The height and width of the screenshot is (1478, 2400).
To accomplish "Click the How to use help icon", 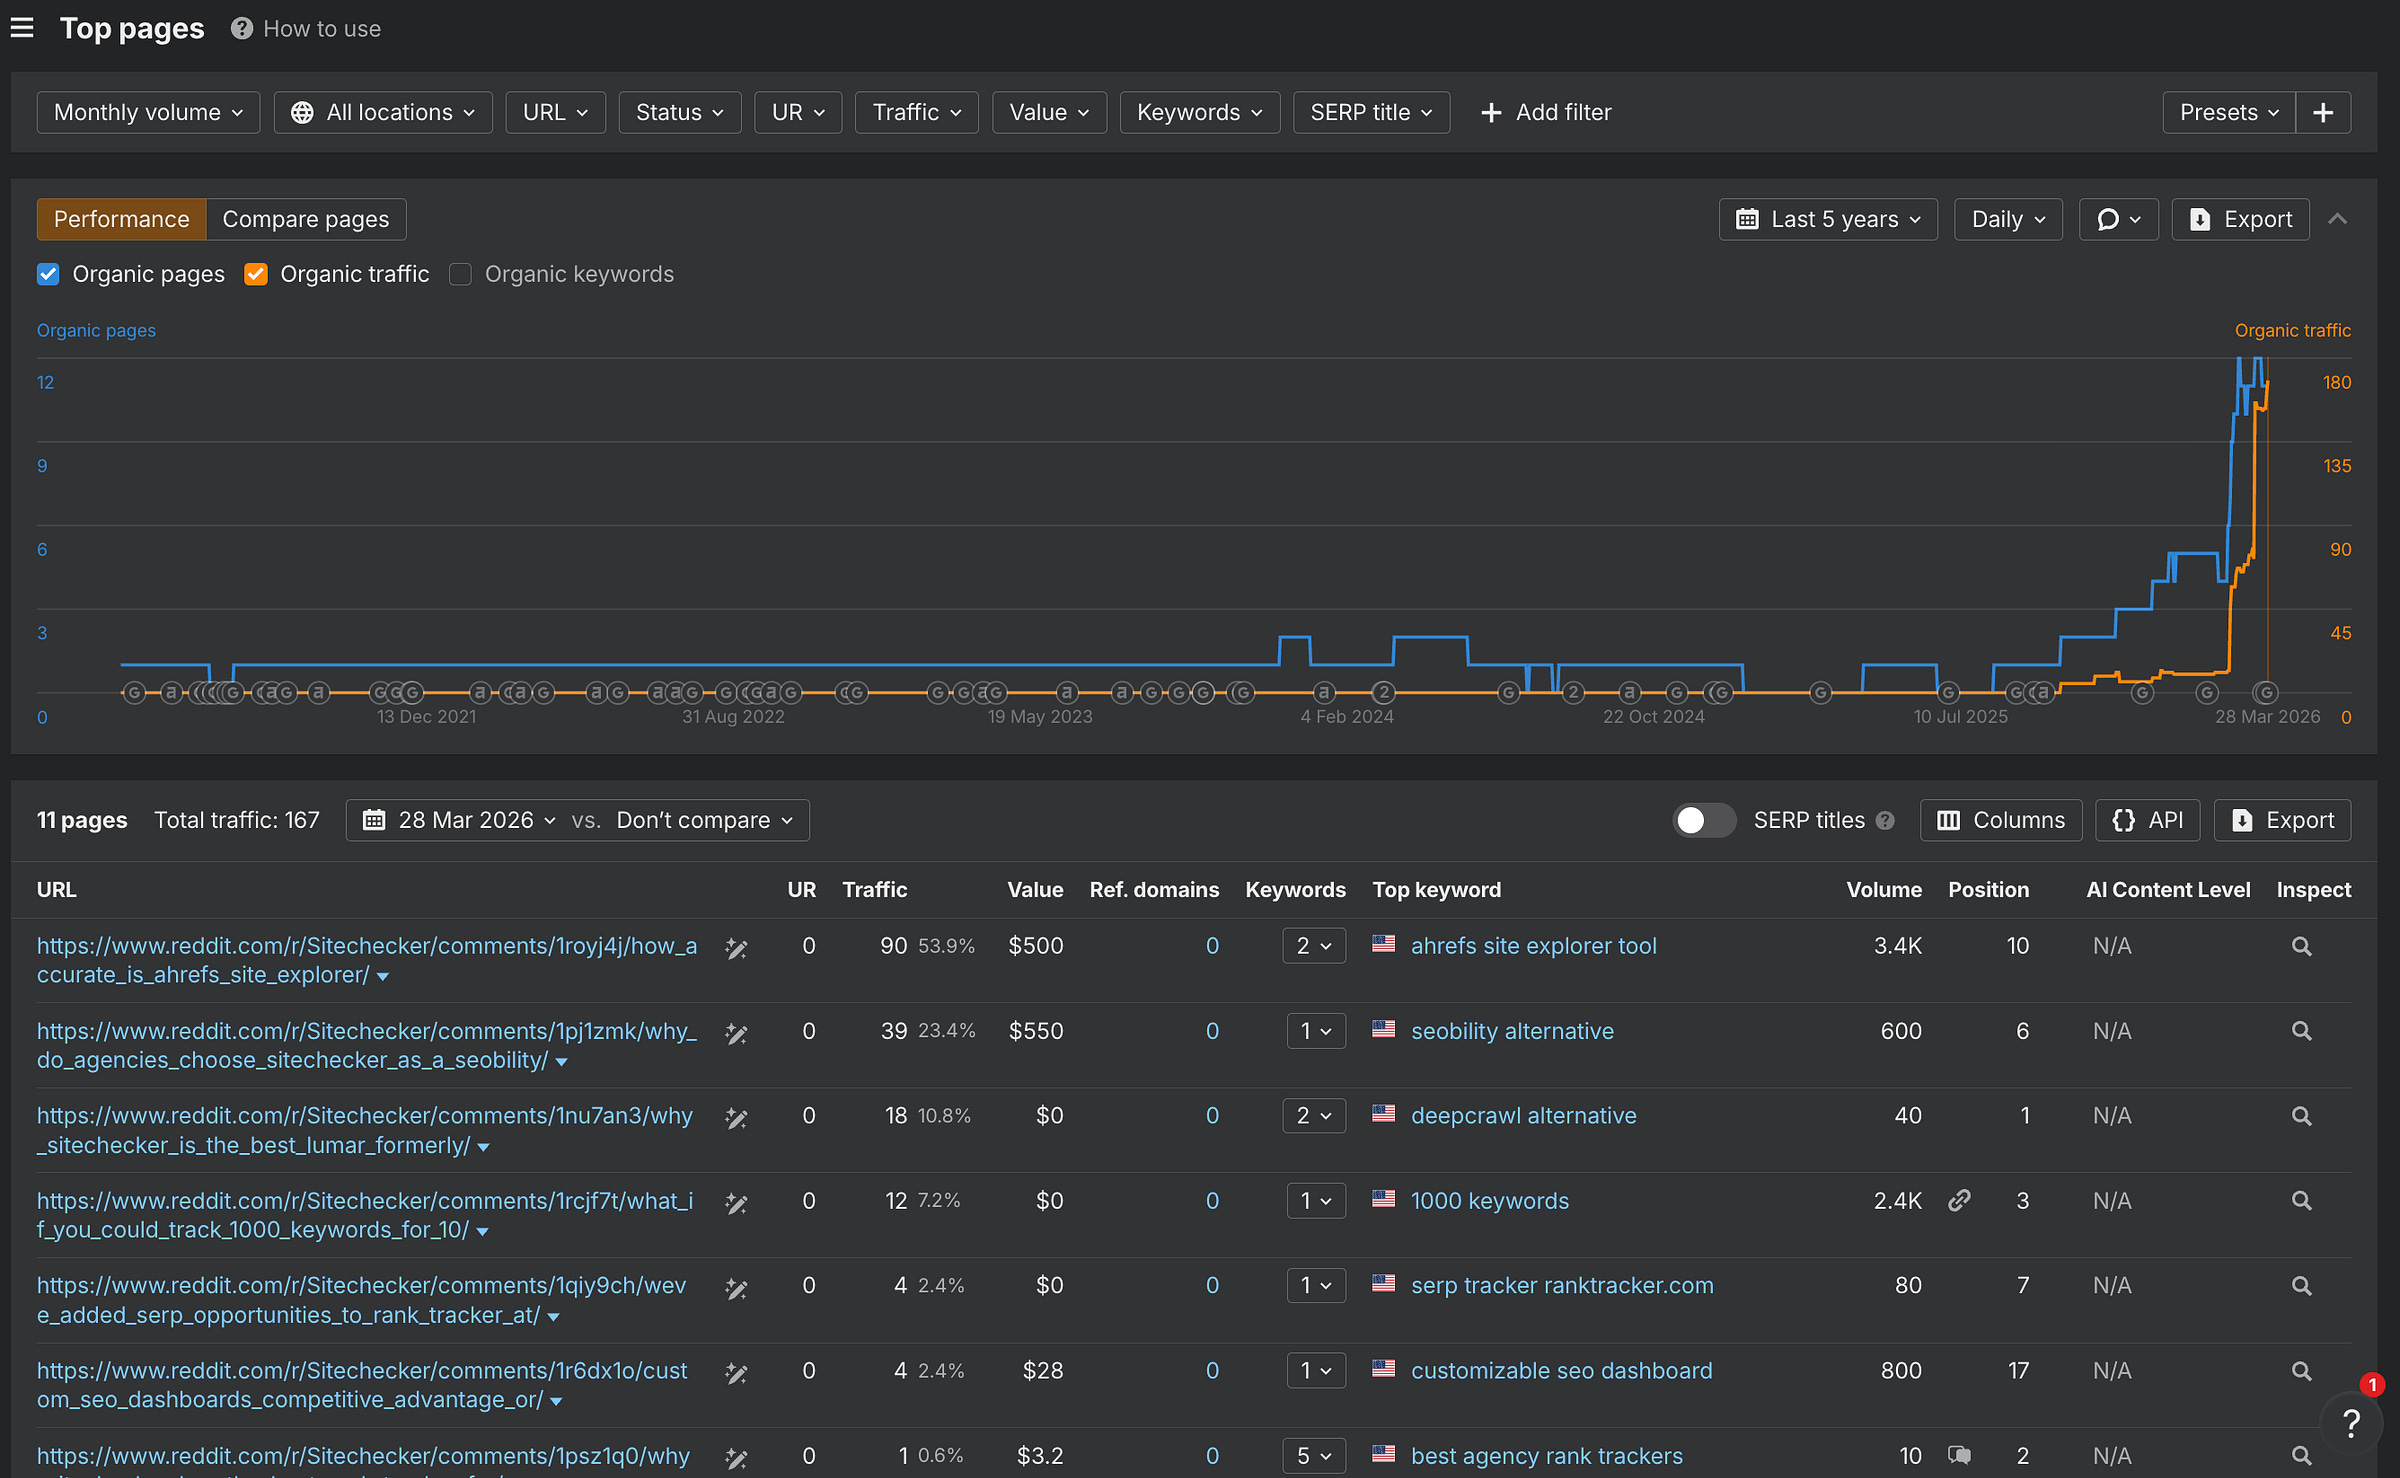I will pyautogui.click(x=240, y=28).
